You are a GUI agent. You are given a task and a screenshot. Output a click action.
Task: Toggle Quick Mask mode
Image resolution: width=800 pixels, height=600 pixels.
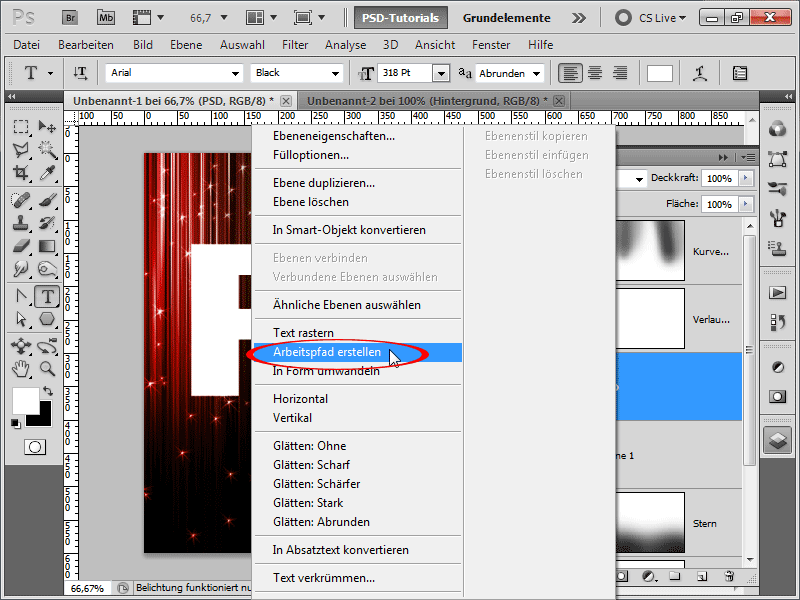pos(35,447)
